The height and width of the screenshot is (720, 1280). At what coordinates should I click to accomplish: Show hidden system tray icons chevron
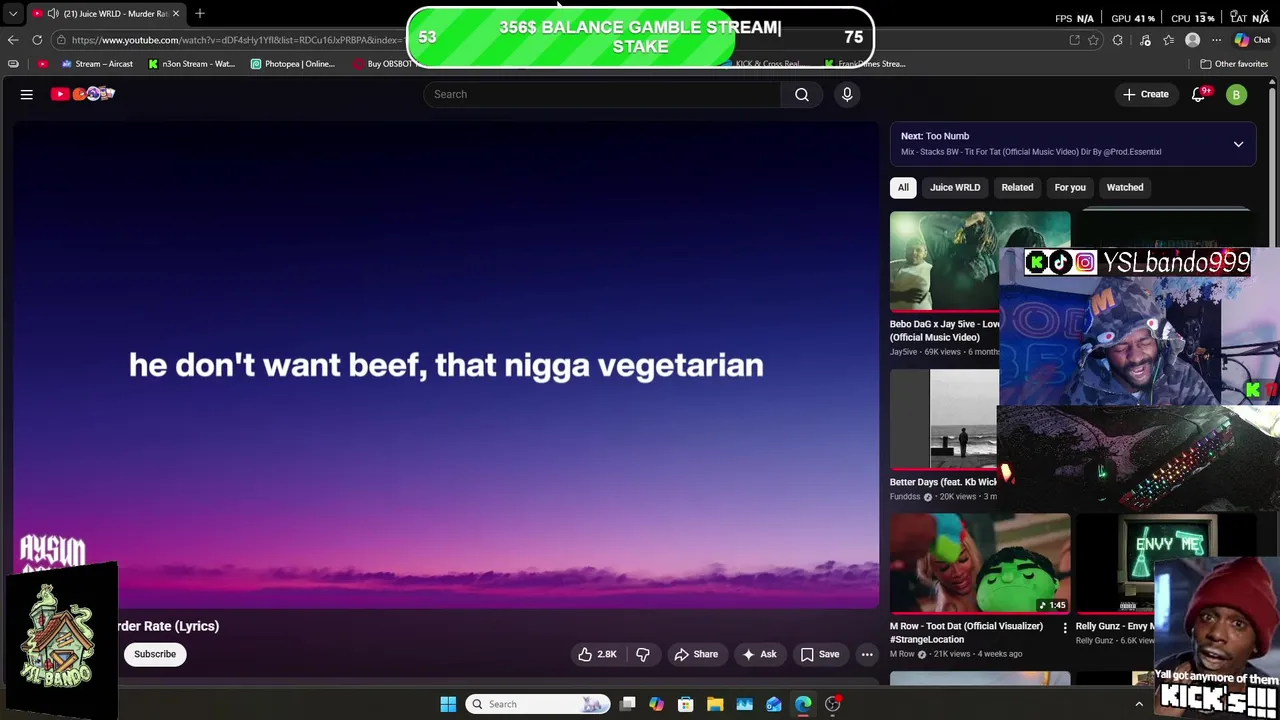point(1139,704)
